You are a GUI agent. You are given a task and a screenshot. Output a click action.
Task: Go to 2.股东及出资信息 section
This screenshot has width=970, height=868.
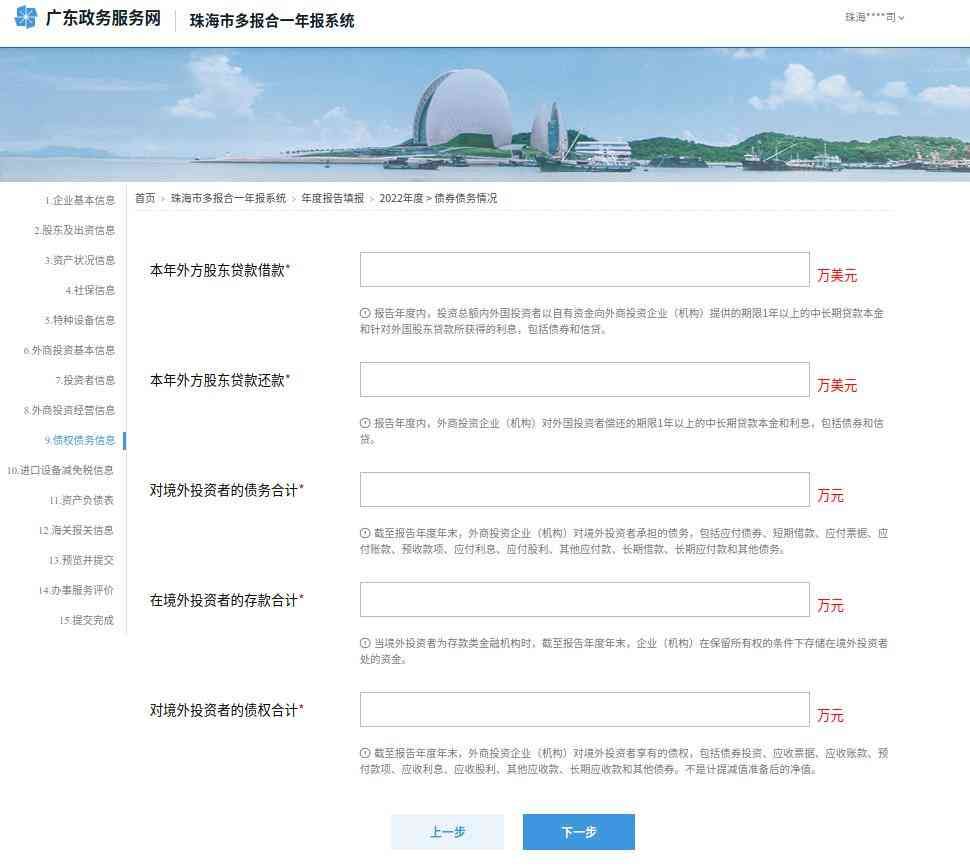pos(76,230)
